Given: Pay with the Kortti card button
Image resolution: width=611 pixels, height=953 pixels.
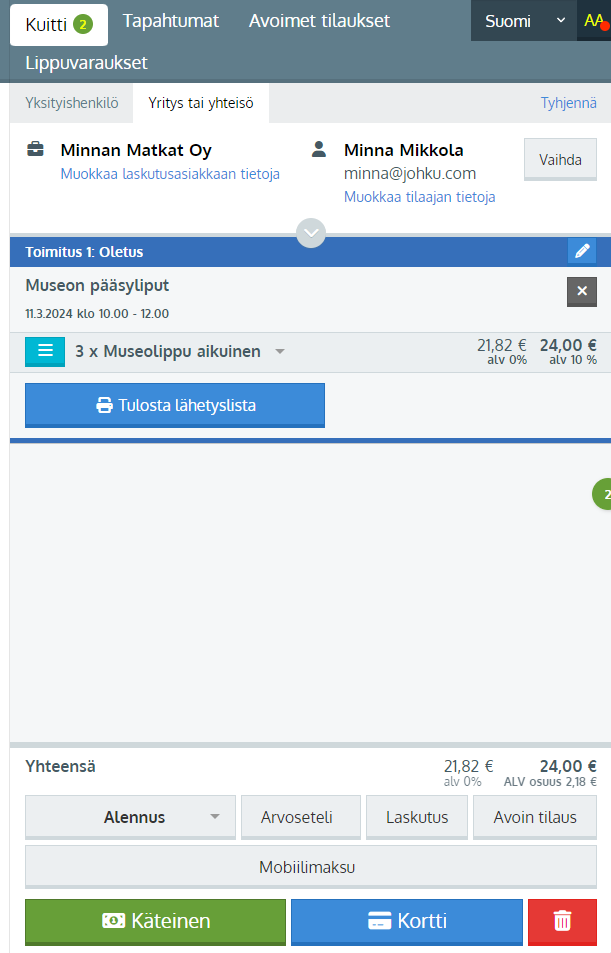Looking at the screenshot, I should click(x=406, y=921).
